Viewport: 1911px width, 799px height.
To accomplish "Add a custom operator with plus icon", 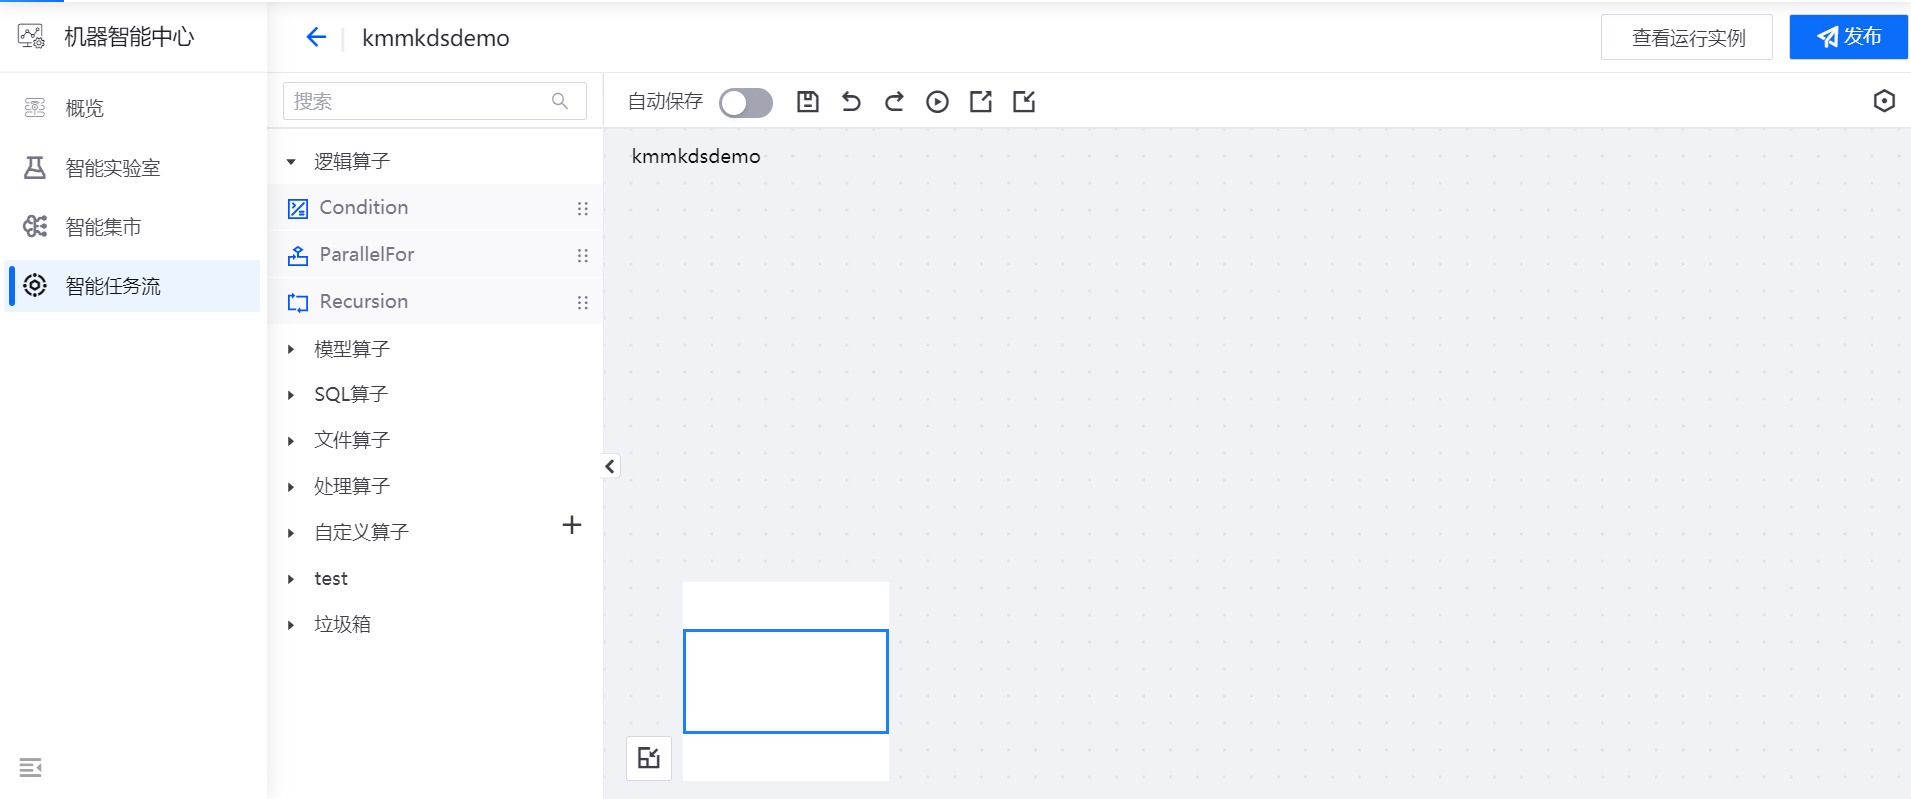I will [572, 525].
